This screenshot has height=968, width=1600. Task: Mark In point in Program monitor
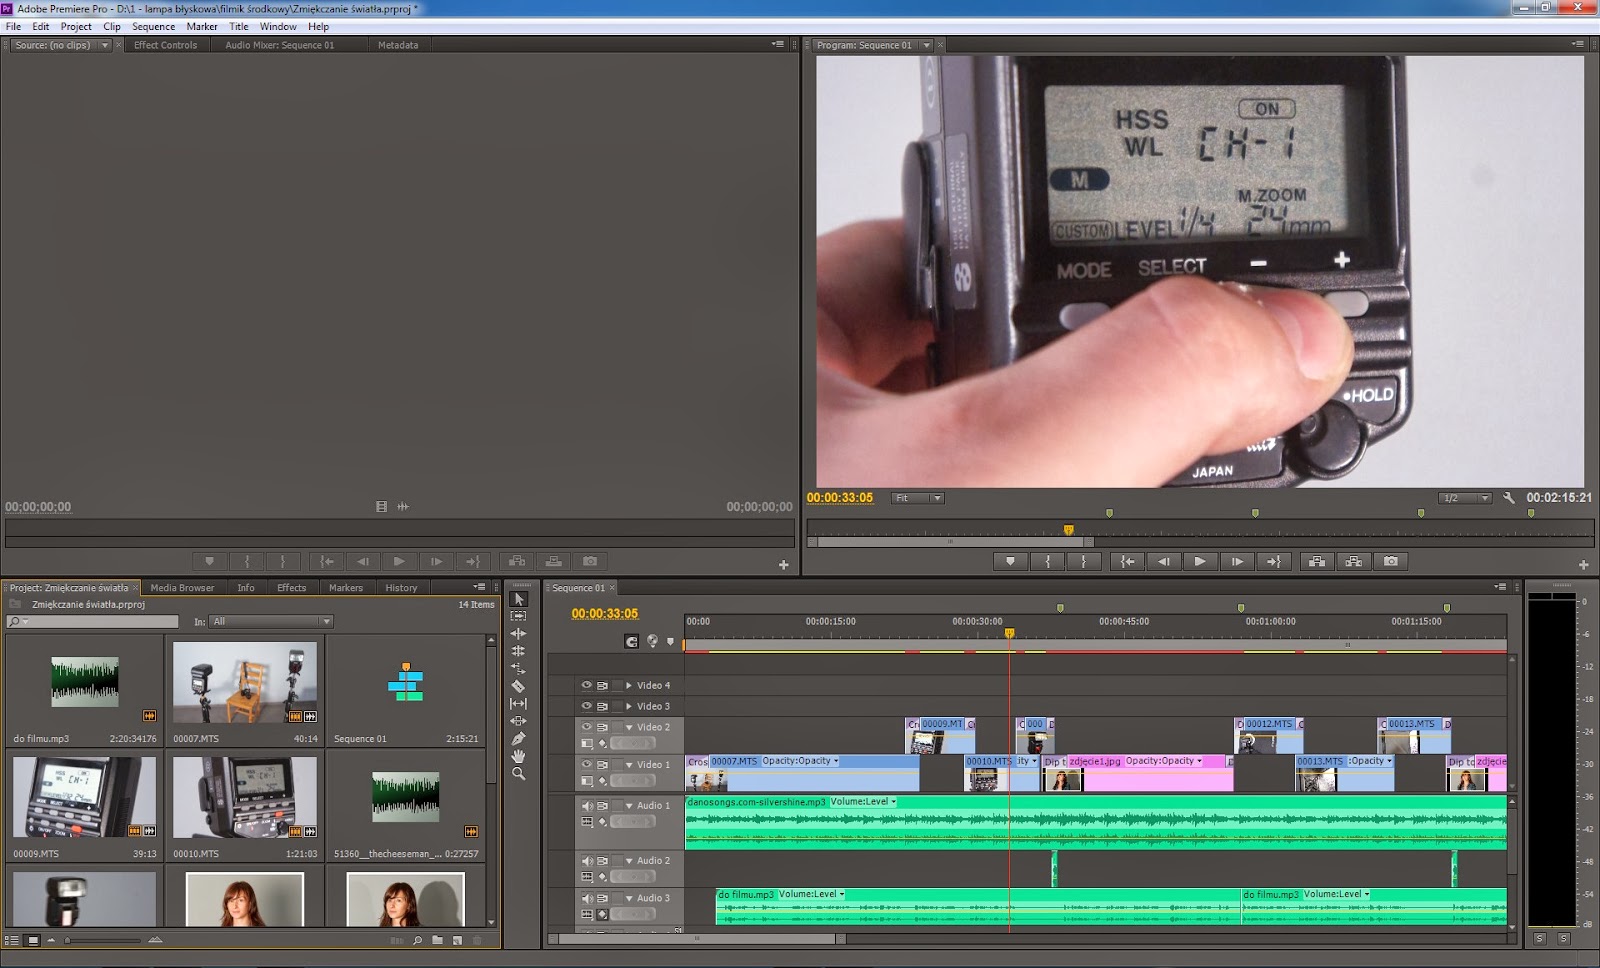coord(1047,561)
